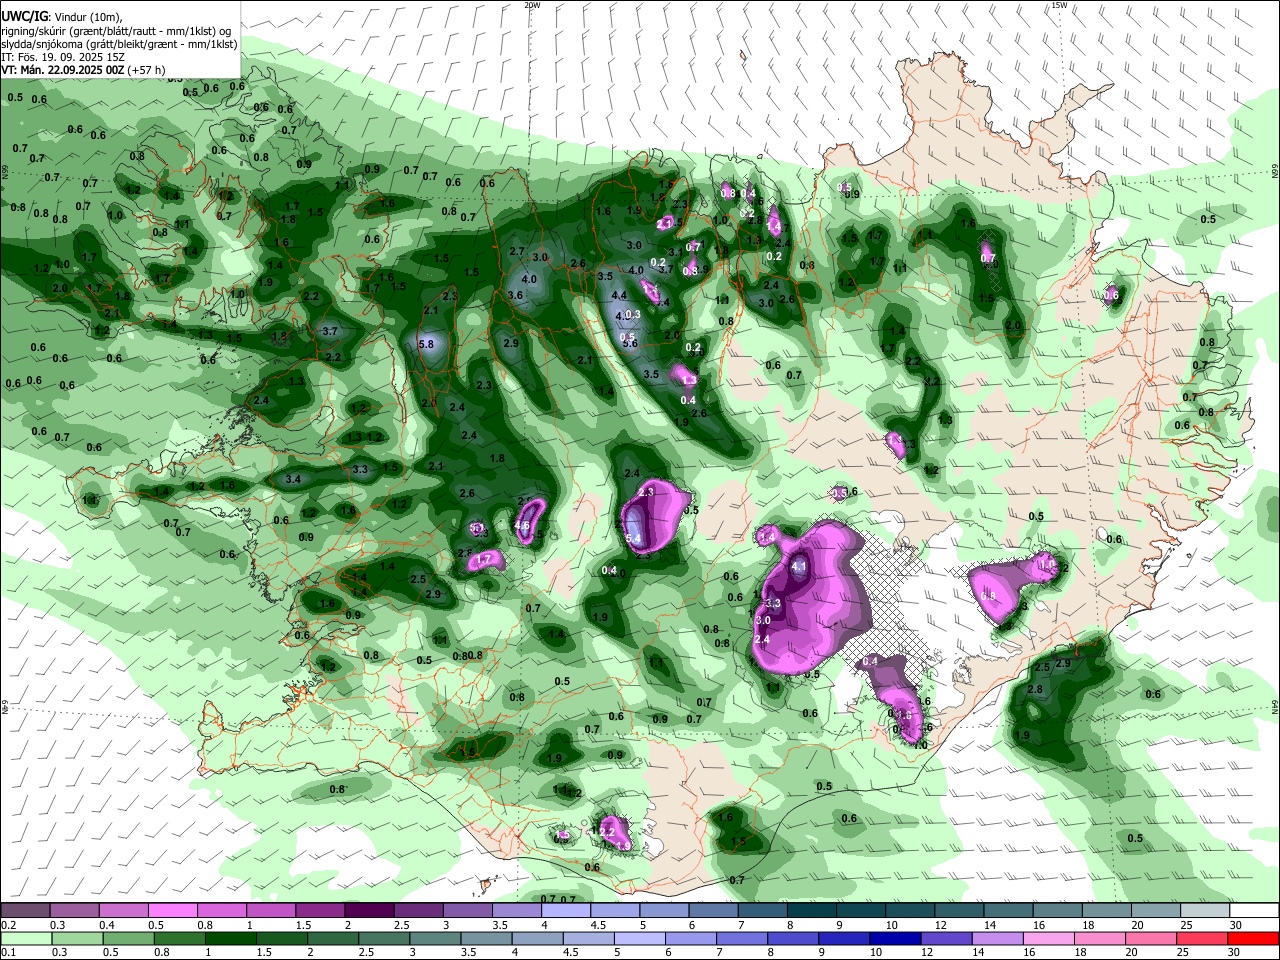Click the 'Vindur (10m)' header text
This screenshot has width=1280, height=960.
[86, 17]
